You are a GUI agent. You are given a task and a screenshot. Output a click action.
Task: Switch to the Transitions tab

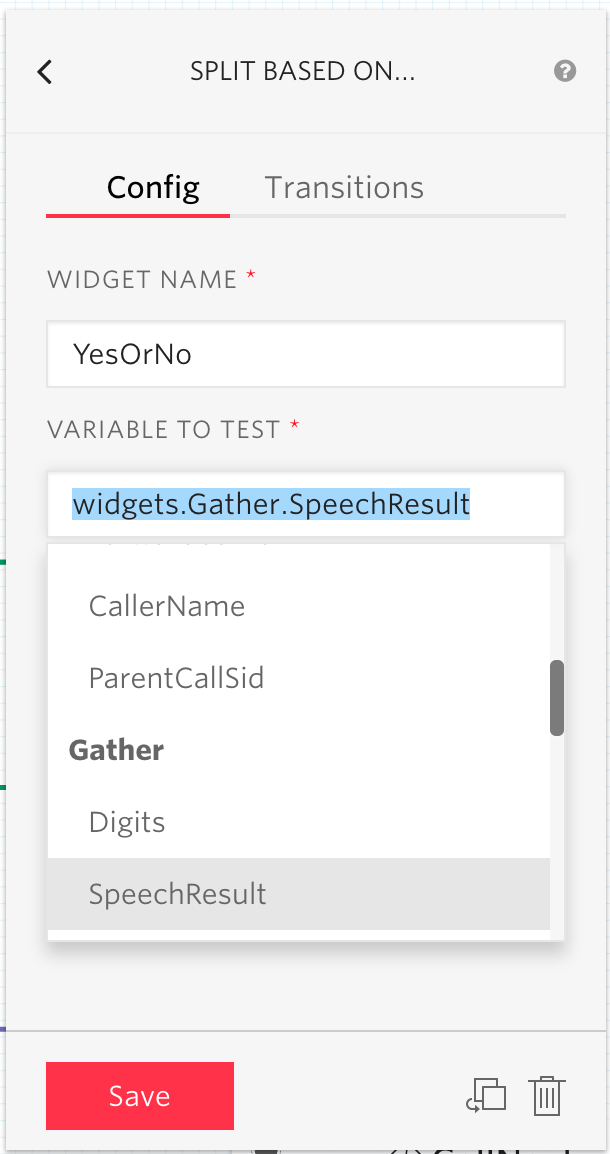(343, 187)
